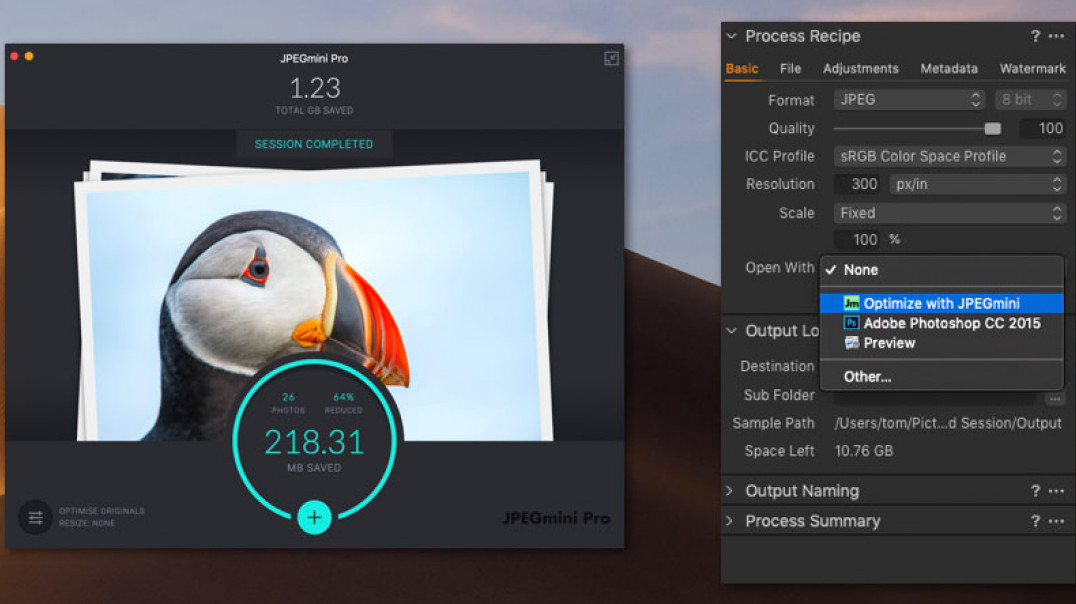
Task: Open Process Summary help question mark
Action: [x=1035, y=521]
